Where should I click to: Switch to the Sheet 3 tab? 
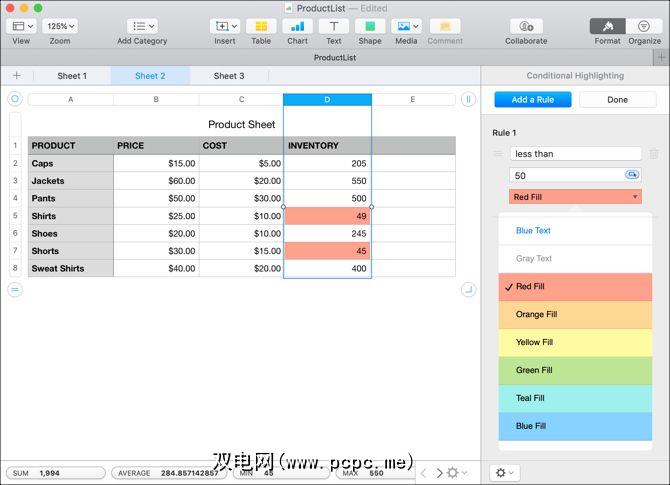point(228,76)
